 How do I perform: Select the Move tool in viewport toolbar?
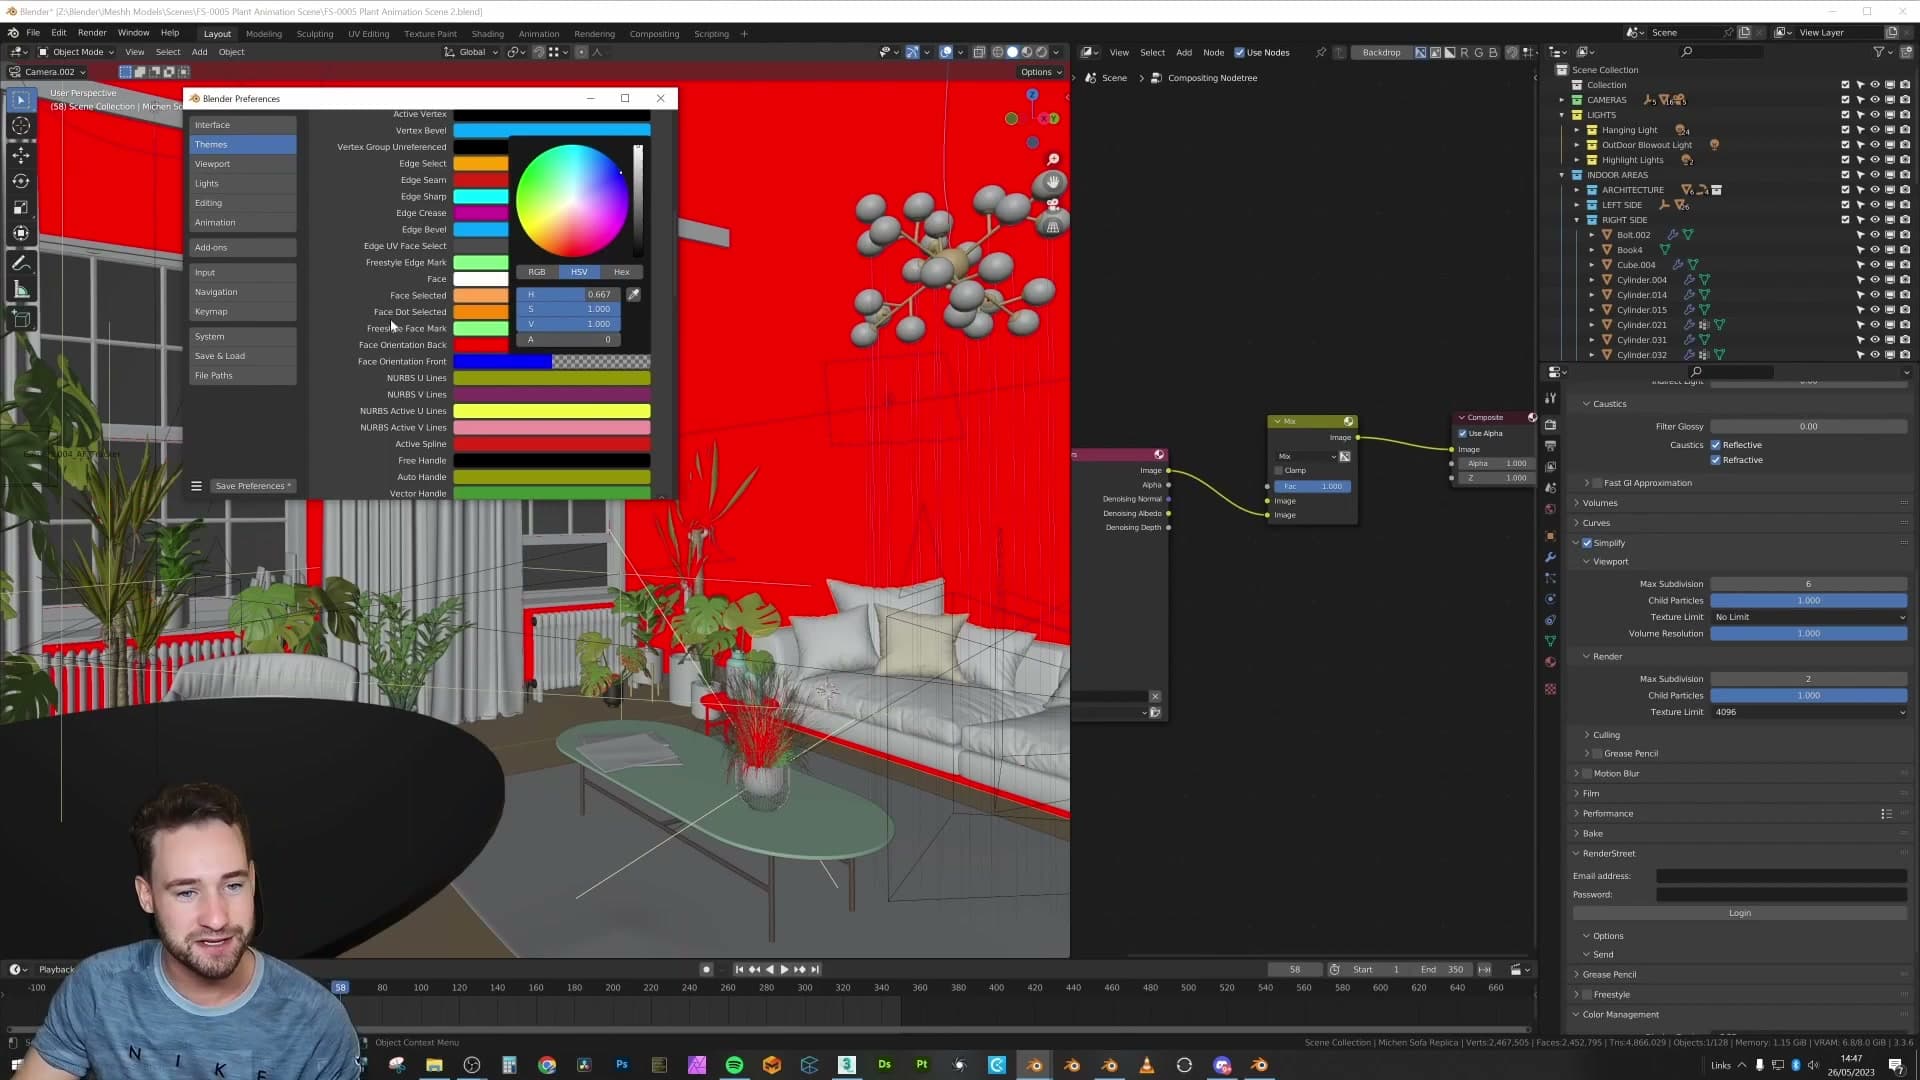21,155
